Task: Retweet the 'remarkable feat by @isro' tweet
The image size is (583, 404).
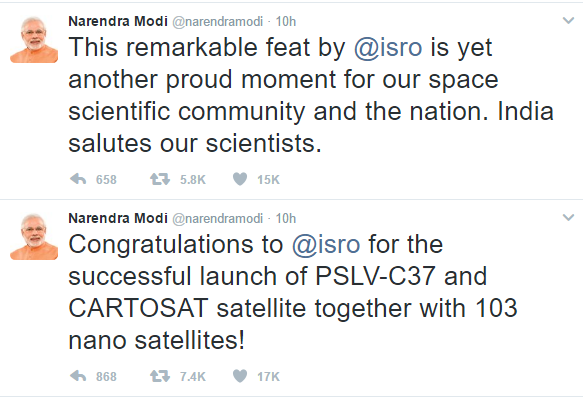Action: click(x=160, y=180)
